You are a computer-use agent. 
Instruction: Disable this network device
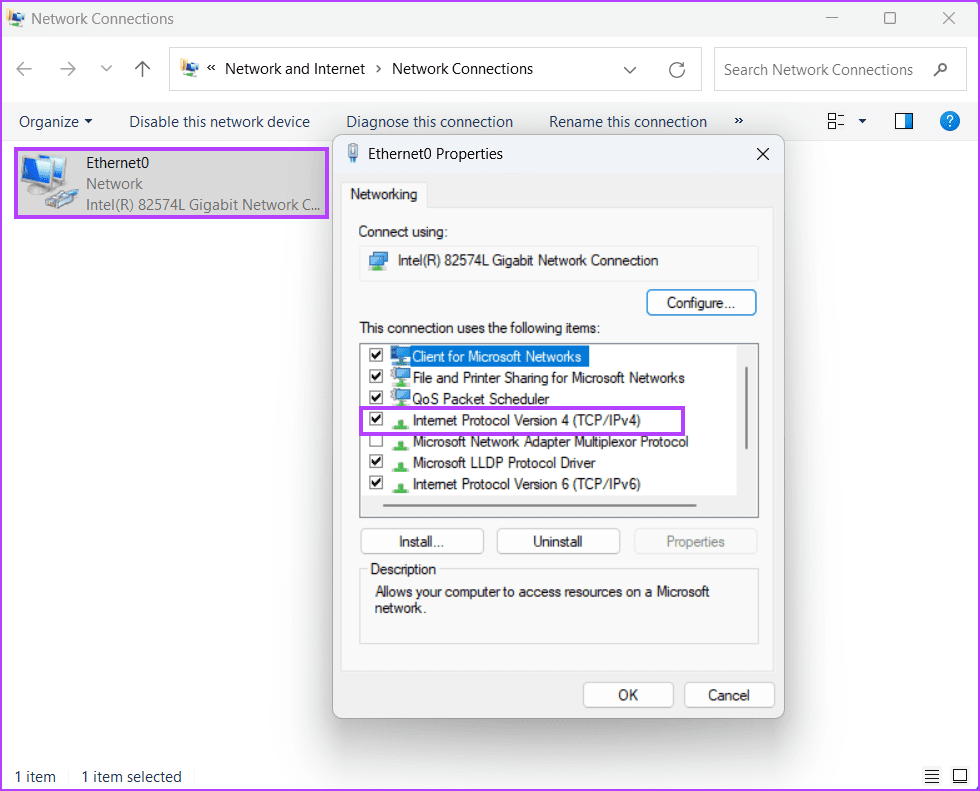pyautogui.click(x=219, y=121)
